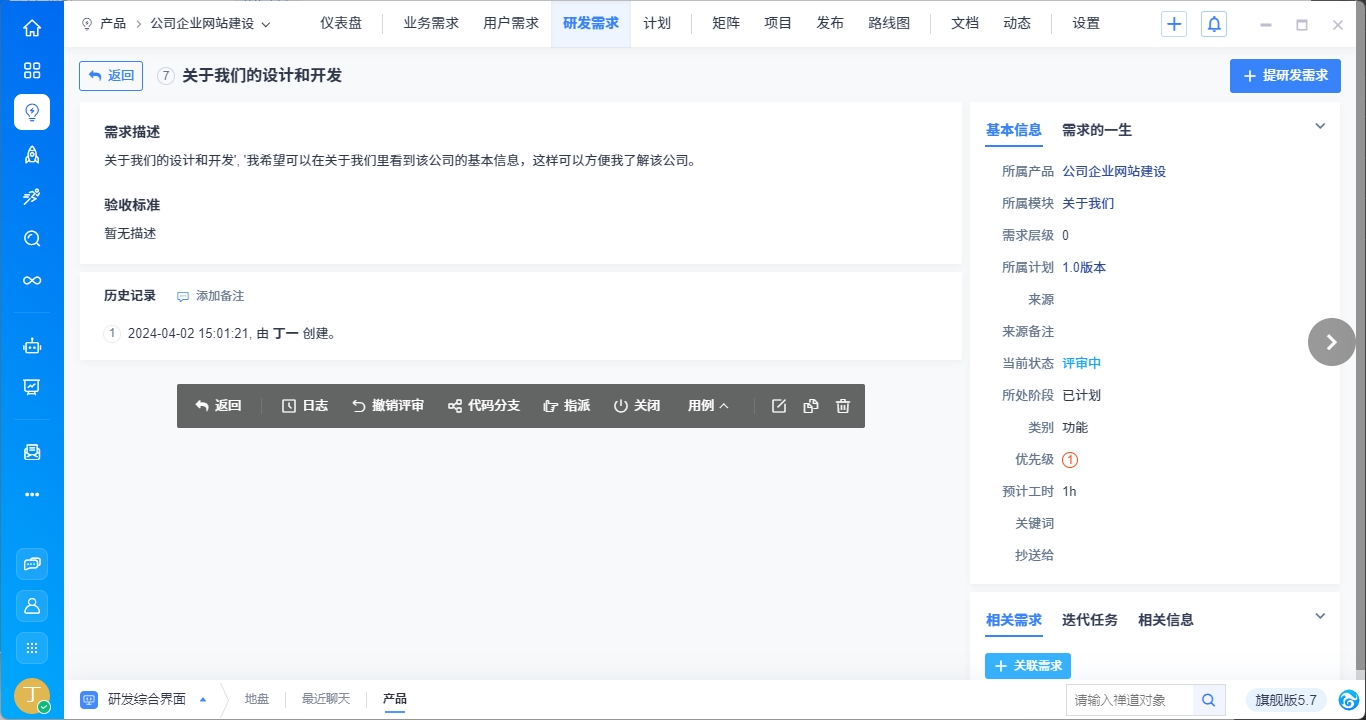This screenshot has width=1366, height=720.
Task: Click the 关联需求 button
Action: coord(1028,666)
